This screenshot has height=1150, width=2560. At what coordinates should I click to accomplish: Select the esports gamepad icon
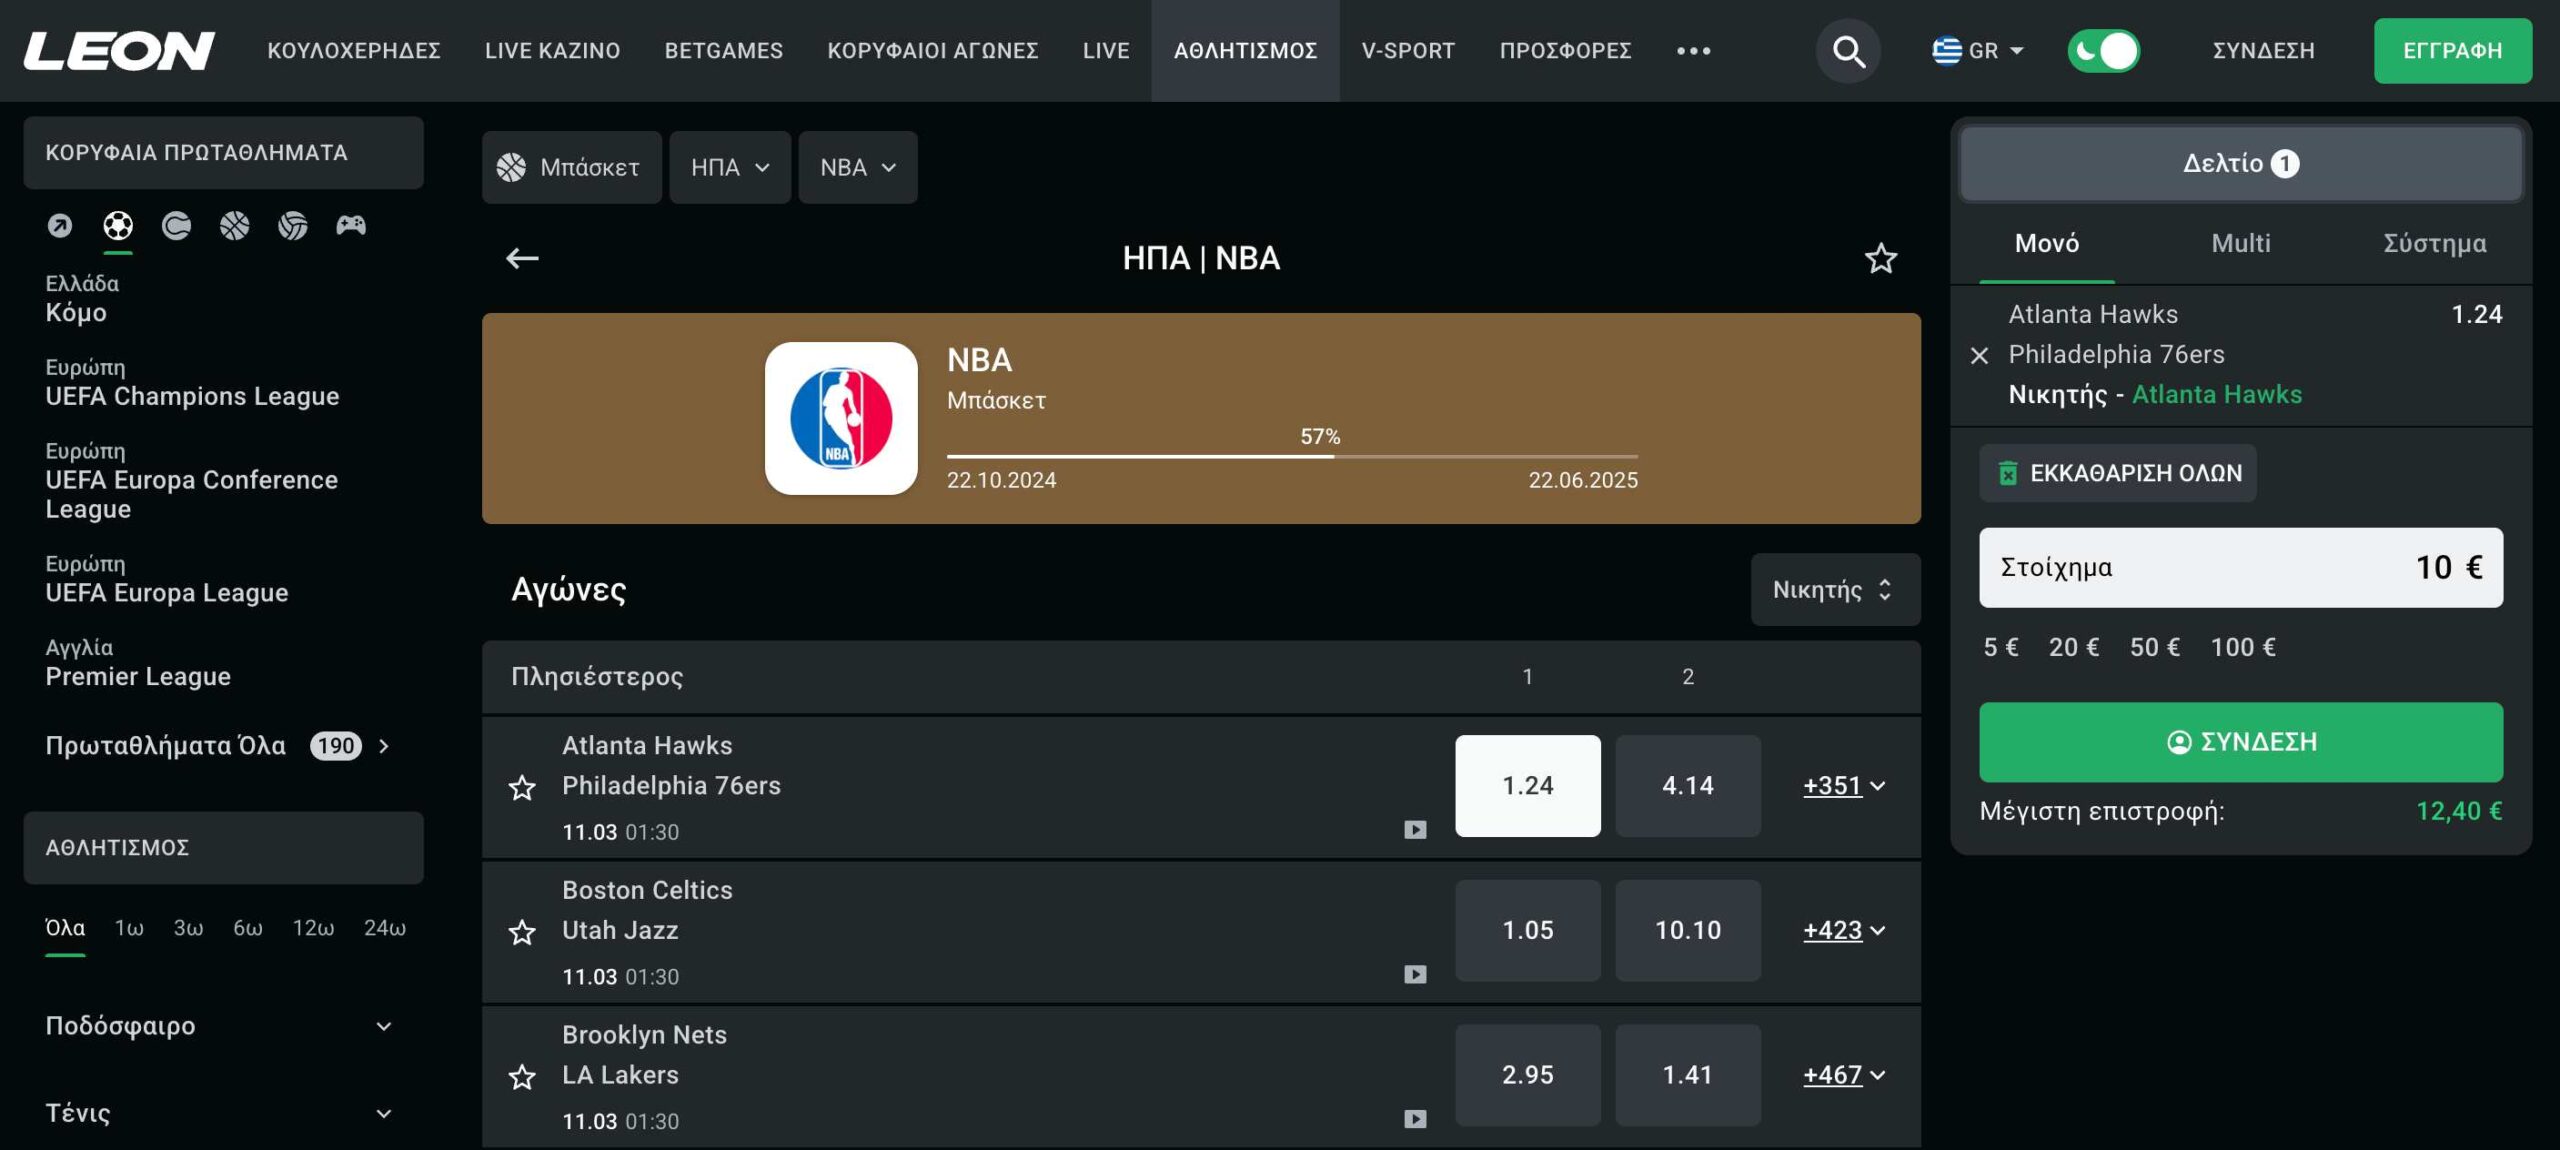pyautogui.click(x=350, y=225)
